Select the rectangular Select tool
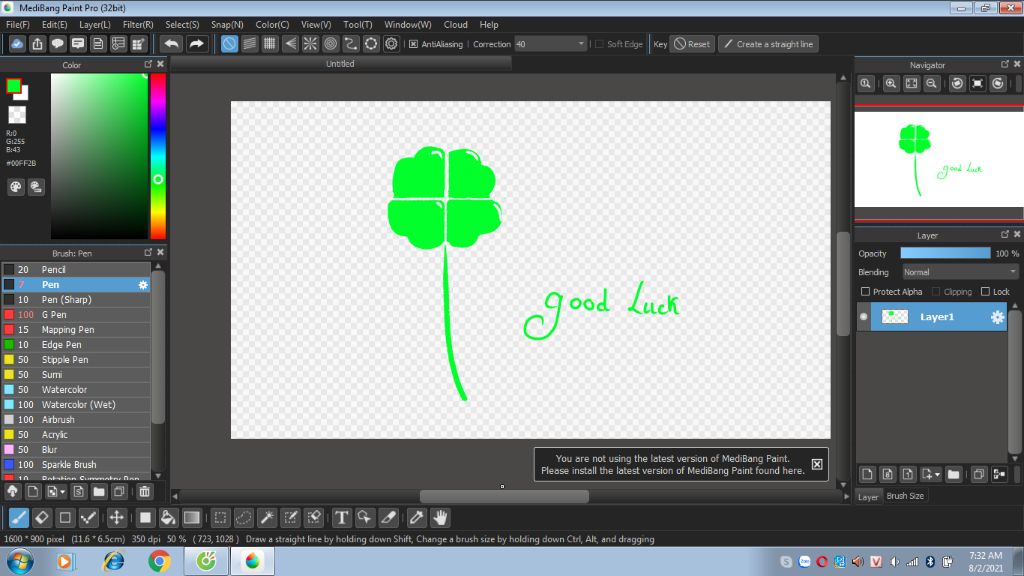Image resolution: width=1024 pixels, height=576 pixels. tap(220, 518)
